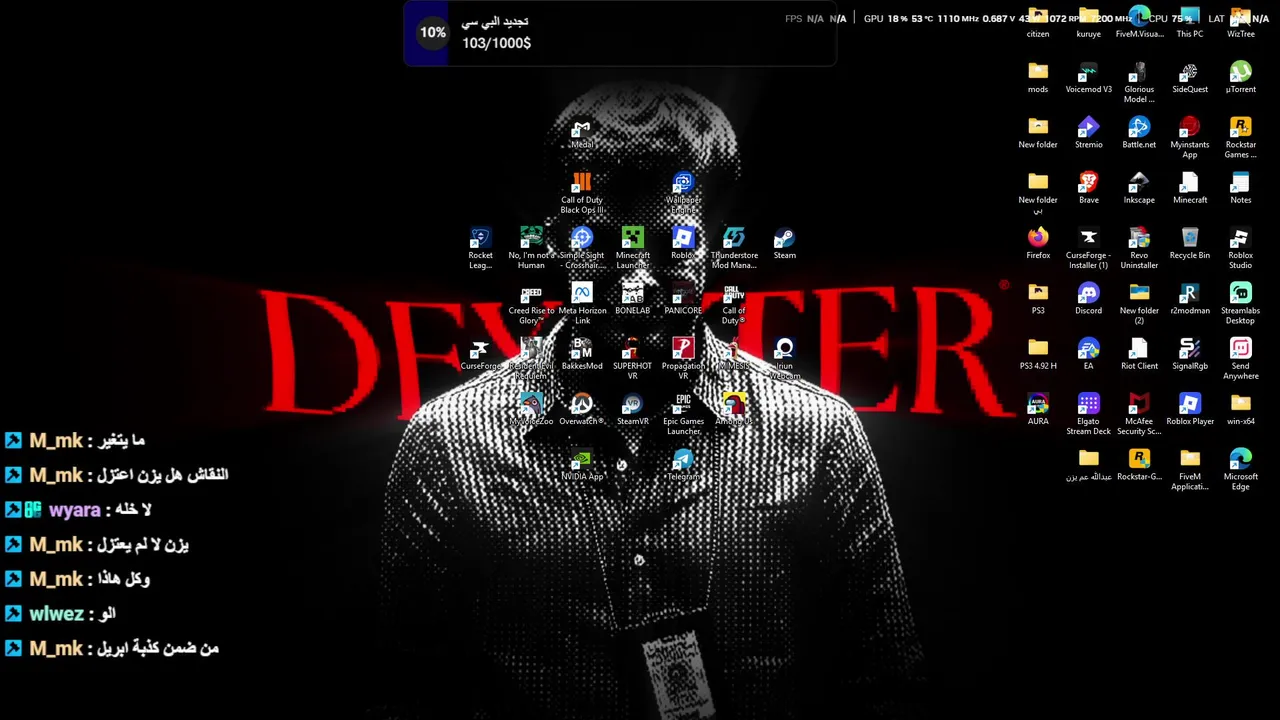
Task: Open Inkscape shortcut
Action: pyautogui.click(x=1139, y=188)
